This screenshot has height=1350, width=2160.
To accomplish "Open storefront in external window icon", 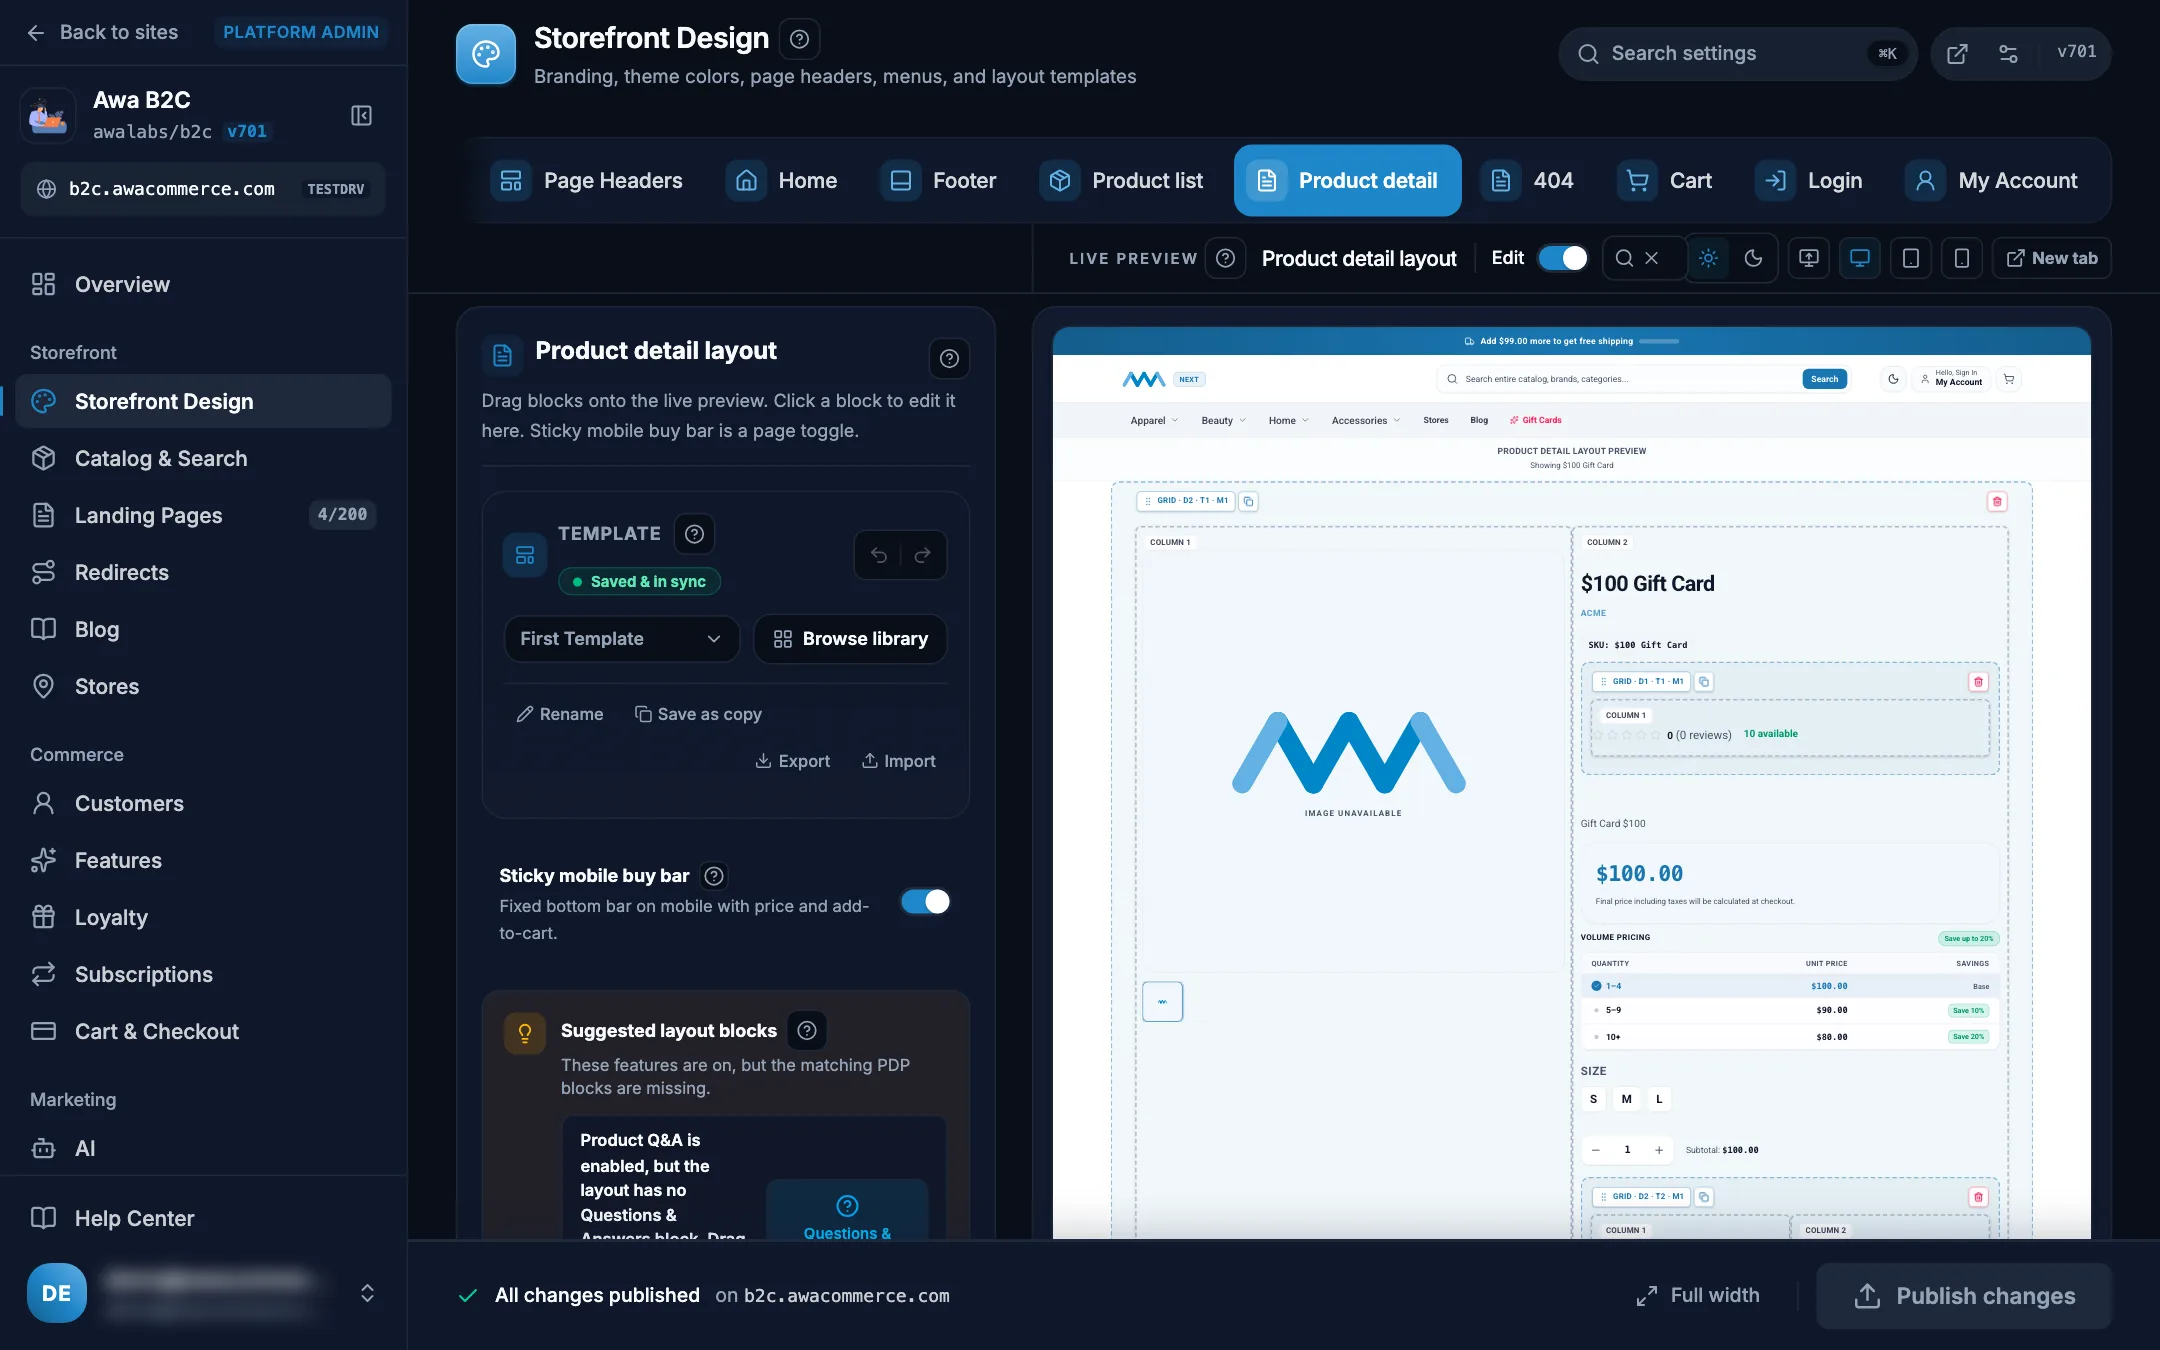I will tap(1957, 54).
